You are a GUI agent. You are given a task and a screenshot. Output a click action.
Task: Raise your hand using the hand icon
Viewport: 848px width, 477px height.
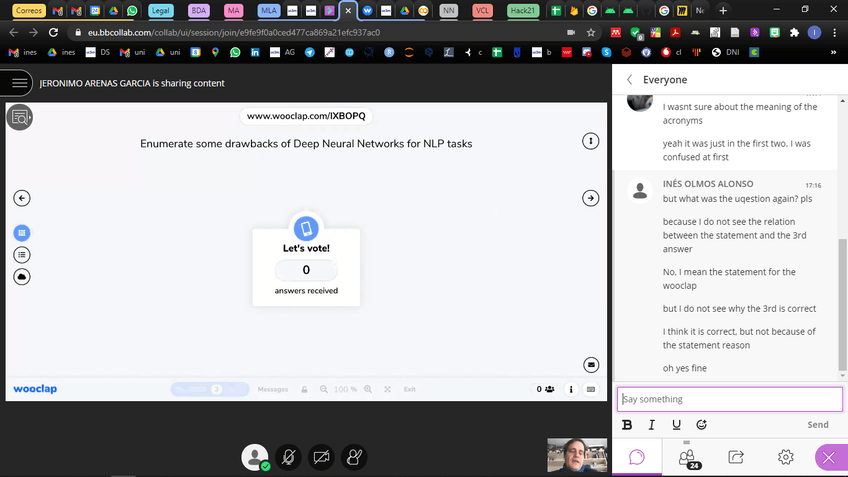tap(354, 457)
